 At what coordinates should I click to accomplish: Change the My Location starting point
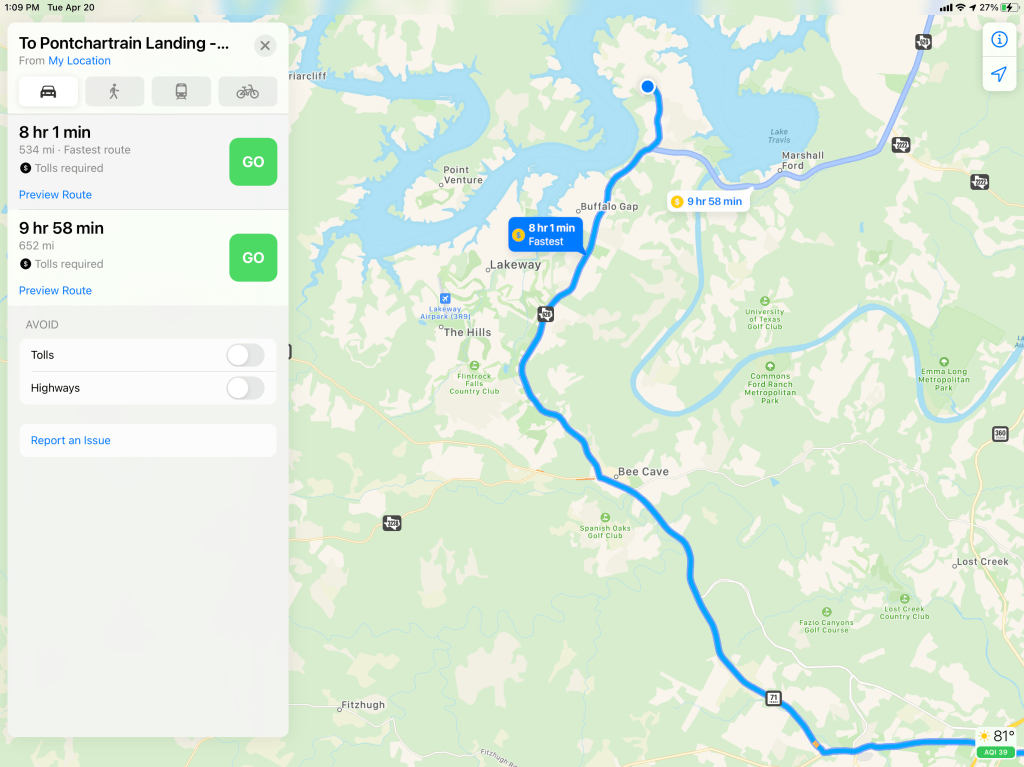pyautogui.click(x=80, y=61)
